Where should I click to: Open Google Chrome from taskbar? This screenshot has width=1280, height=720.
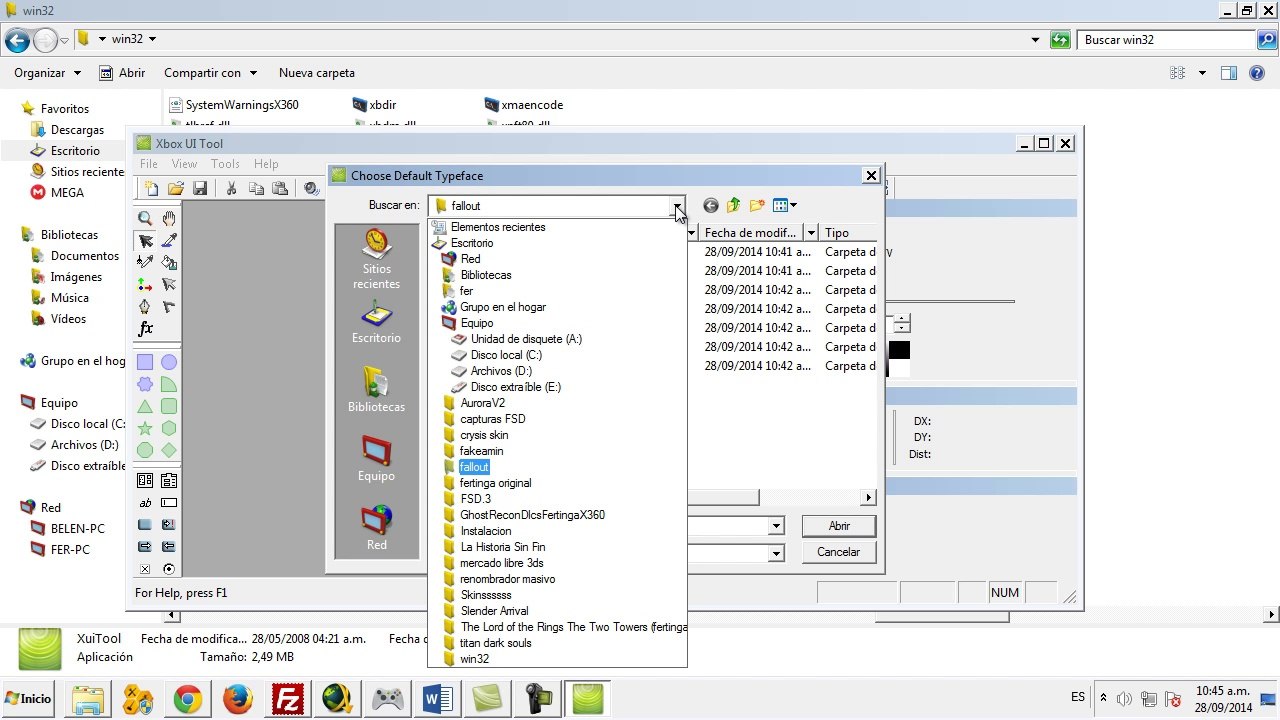[188, 699]
